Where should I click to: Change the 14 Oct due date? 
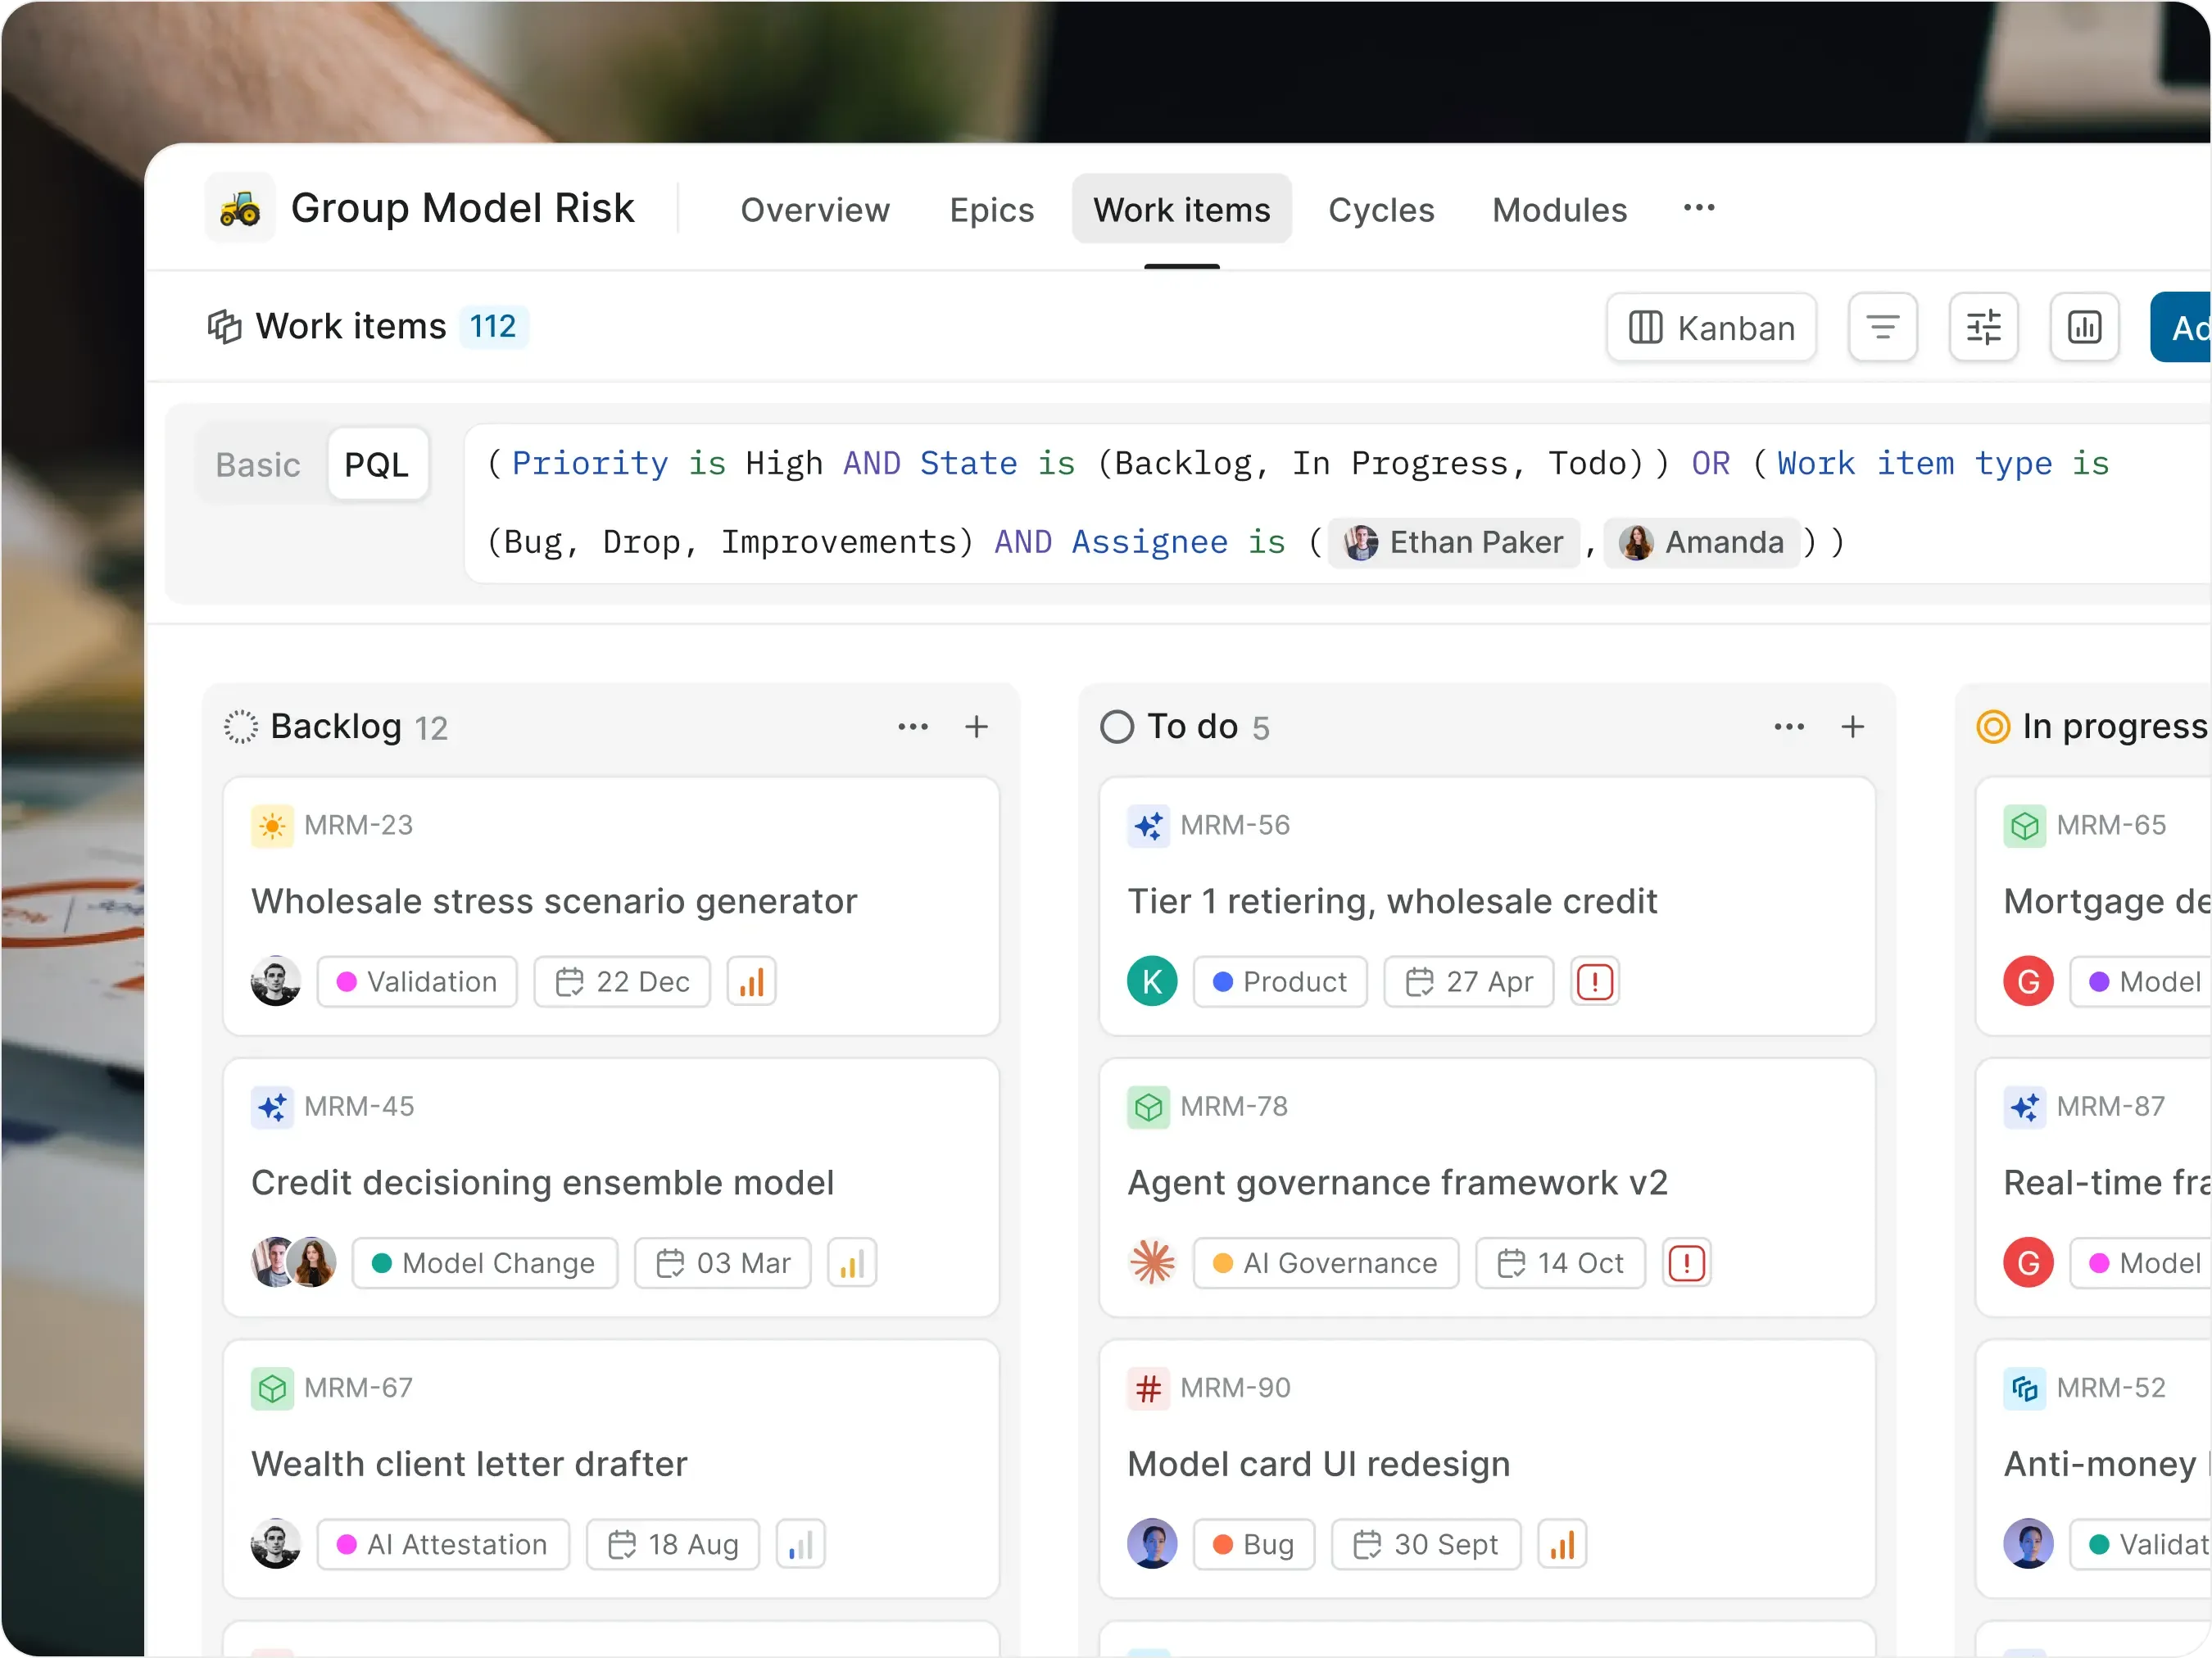coord(1560,1262)
